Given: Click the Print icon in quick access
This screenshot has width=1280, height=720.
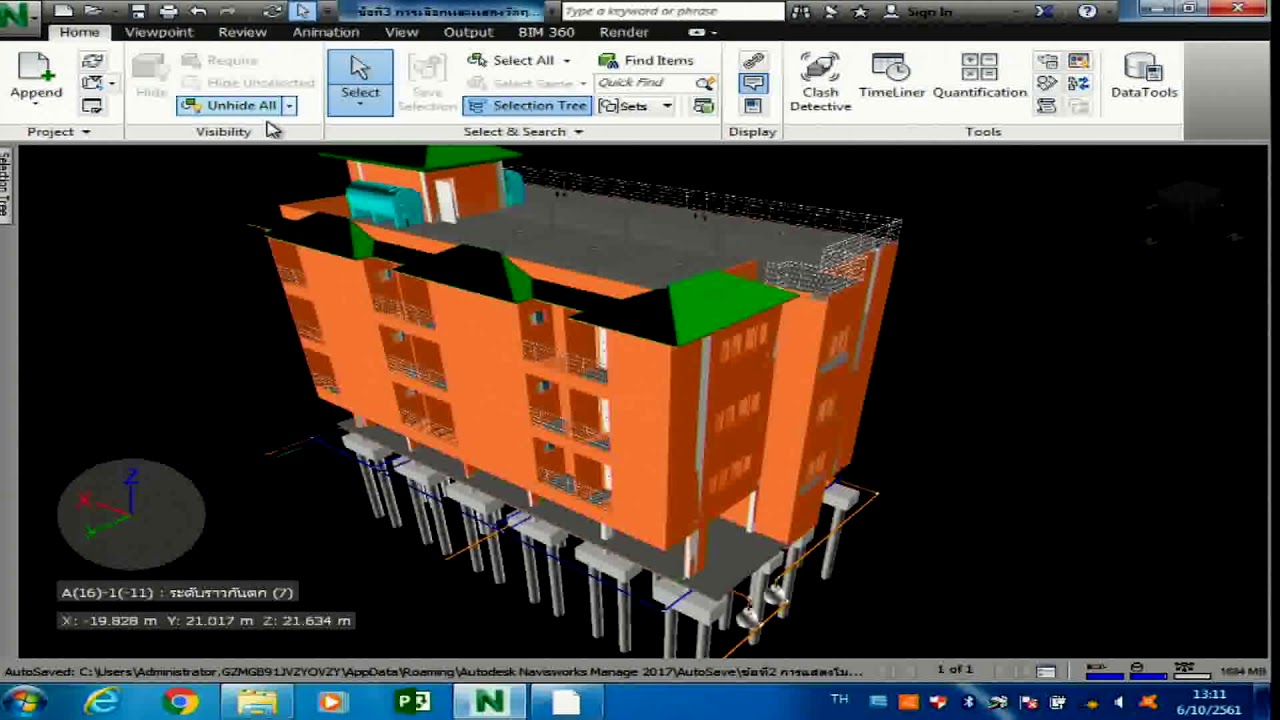Looking at the screenshot, I should point(168,11).
